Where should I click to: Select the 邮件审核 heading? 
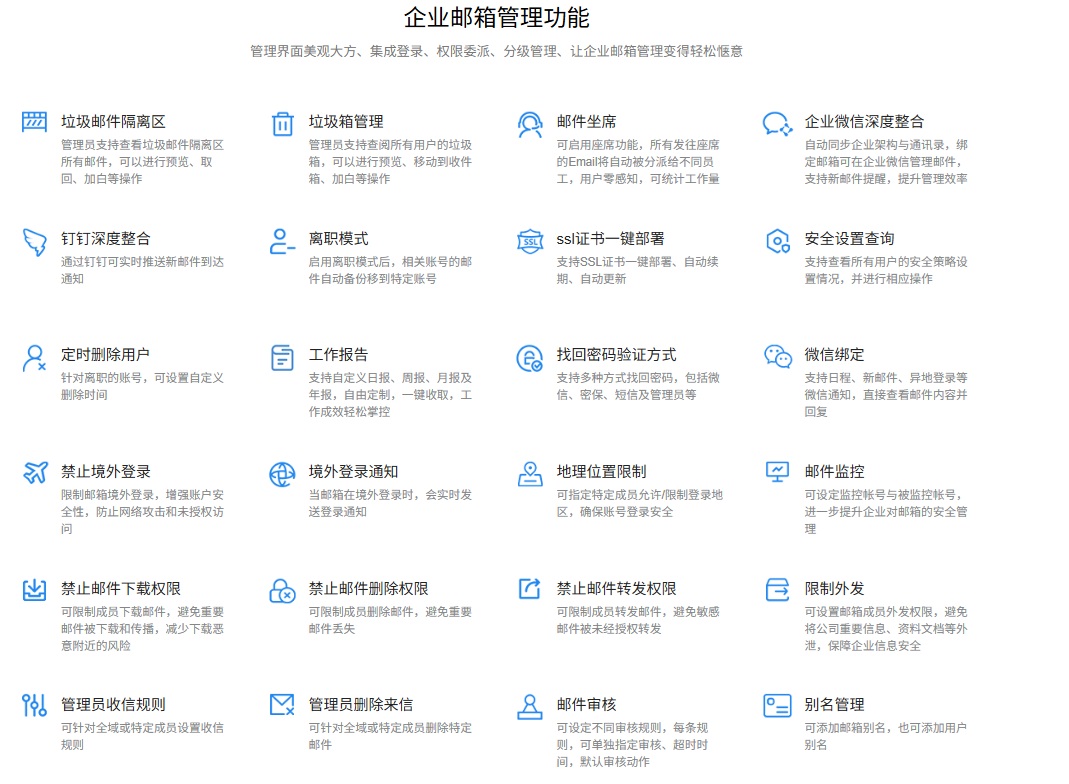(x=586, y=704)
